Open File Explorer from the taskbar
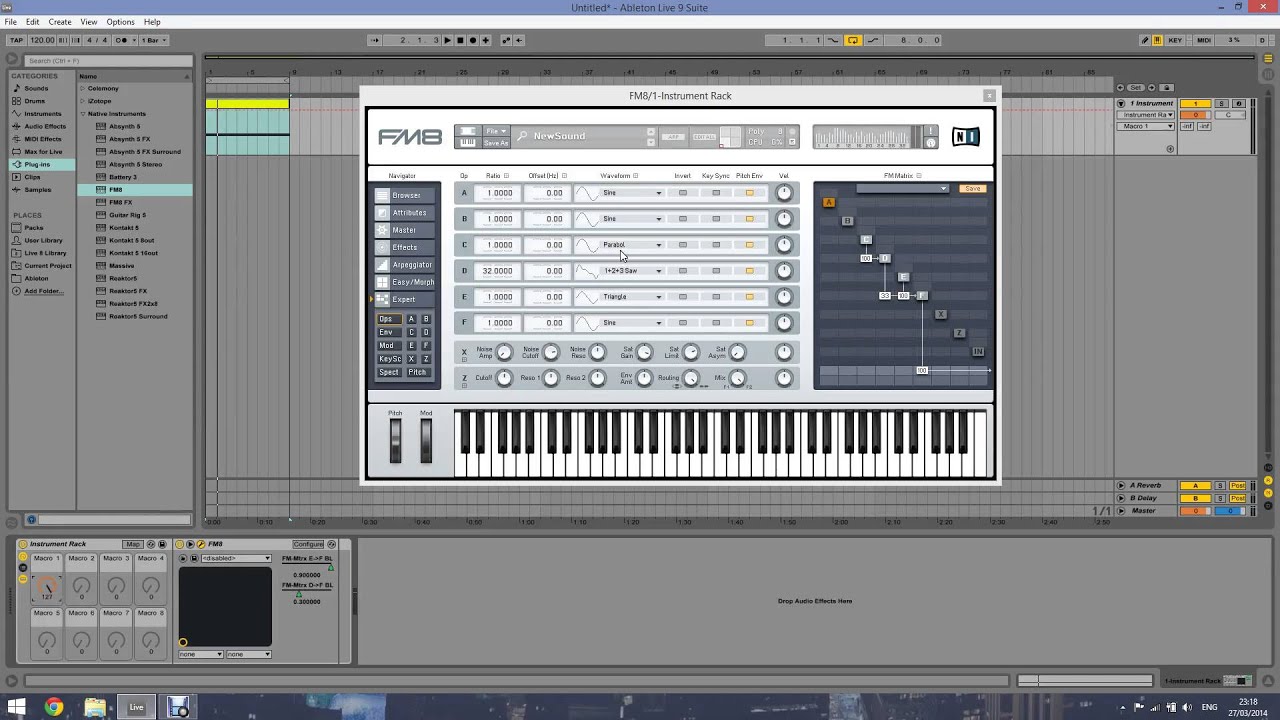This screenshot has height=720, width=1280. [95, 707]
